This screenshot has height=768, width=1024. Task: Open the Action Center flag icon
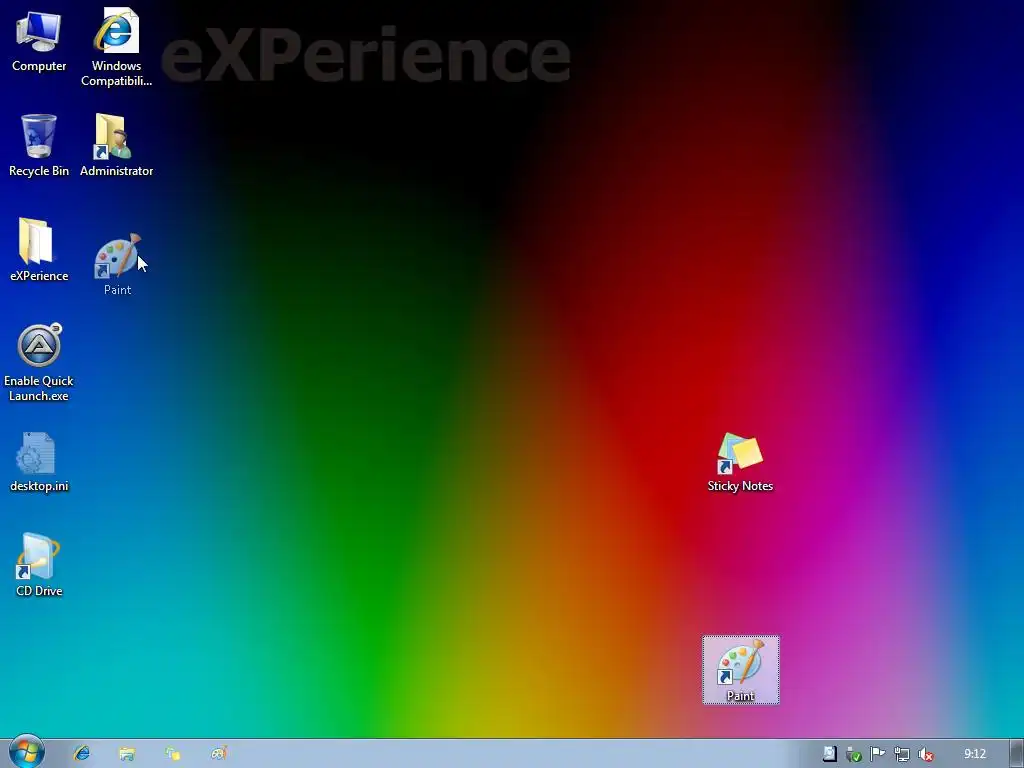point(878,754)
